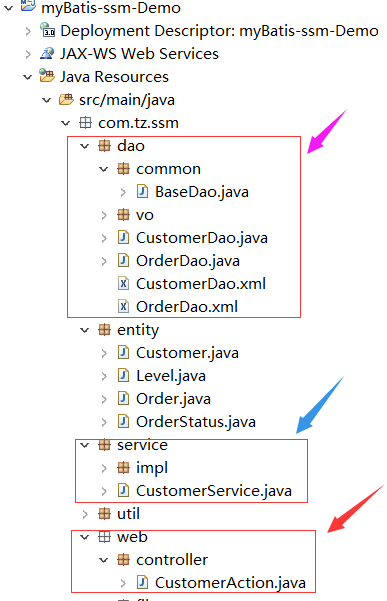The height and width of the screenshot is (601, 387).
Task: Collapse the Java Resources node
Action: (28, 77)
